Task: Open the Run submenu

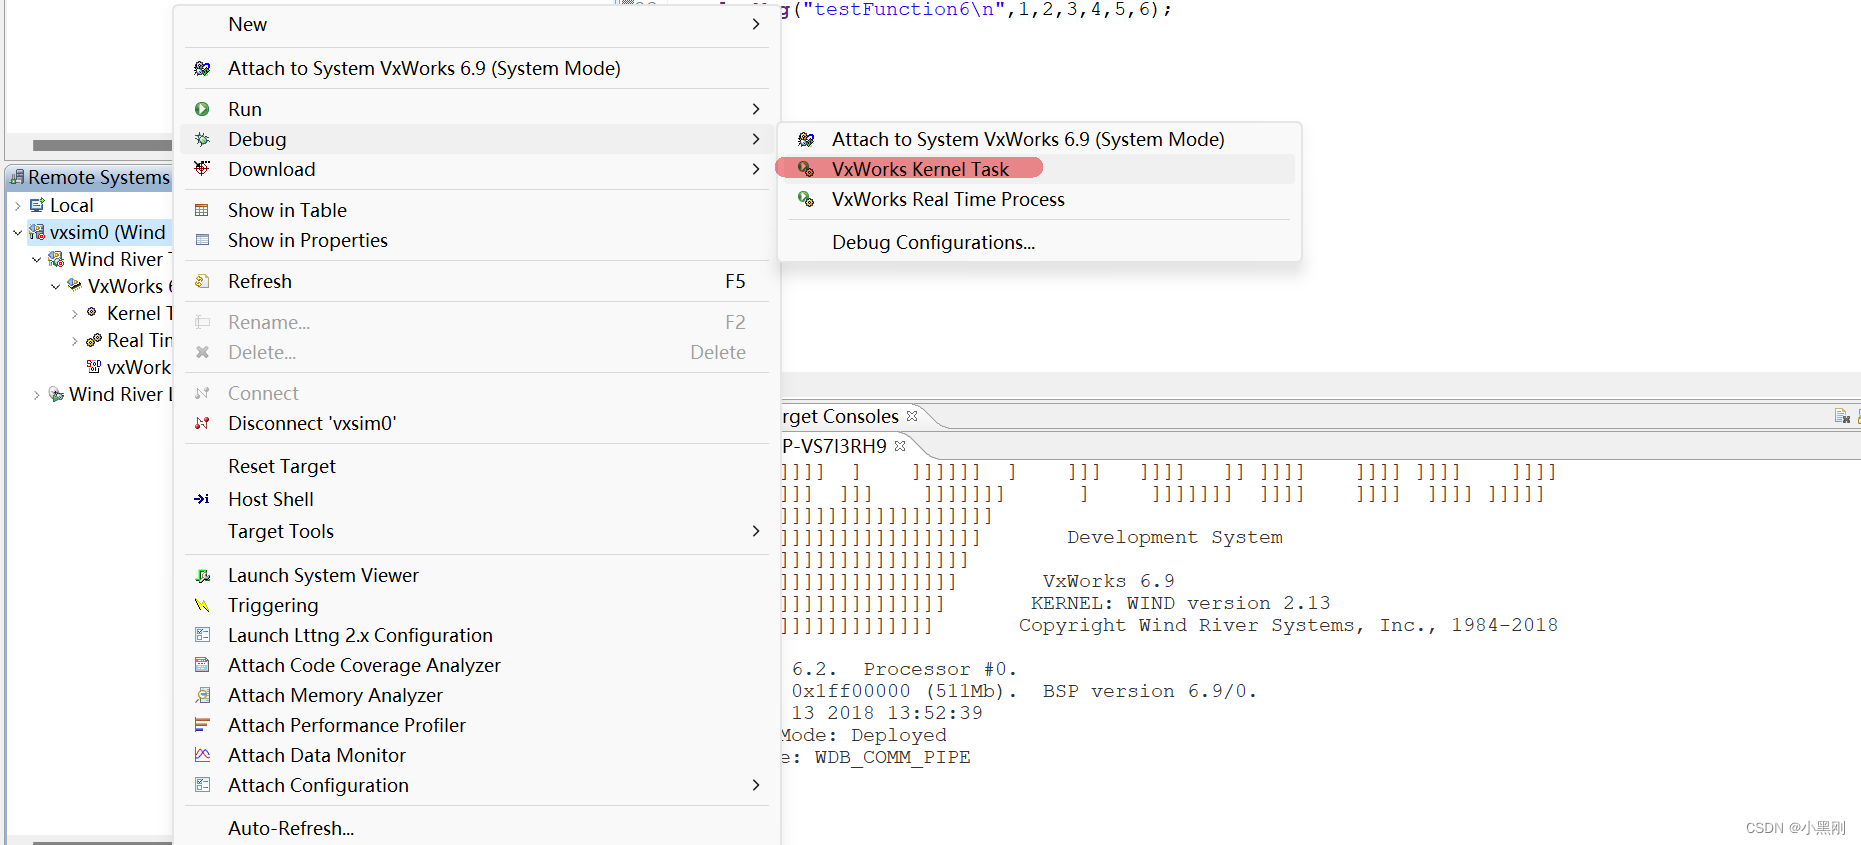Action: 477,109
